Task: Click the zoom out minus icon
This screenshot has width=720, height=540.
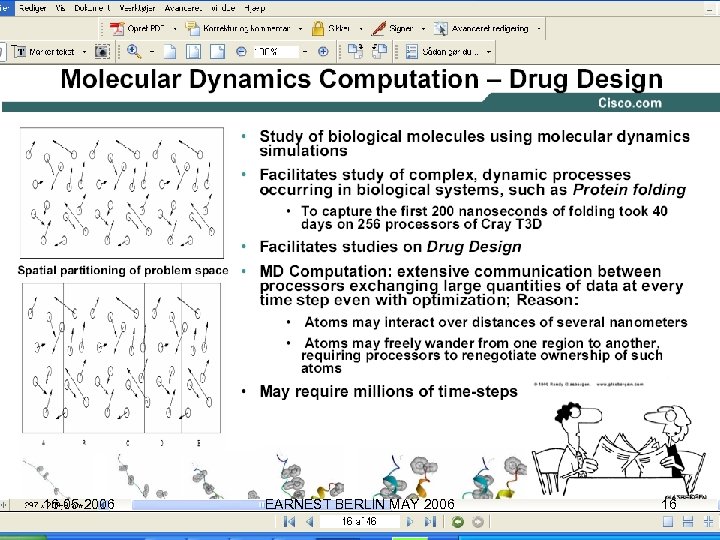Action: 241,52
